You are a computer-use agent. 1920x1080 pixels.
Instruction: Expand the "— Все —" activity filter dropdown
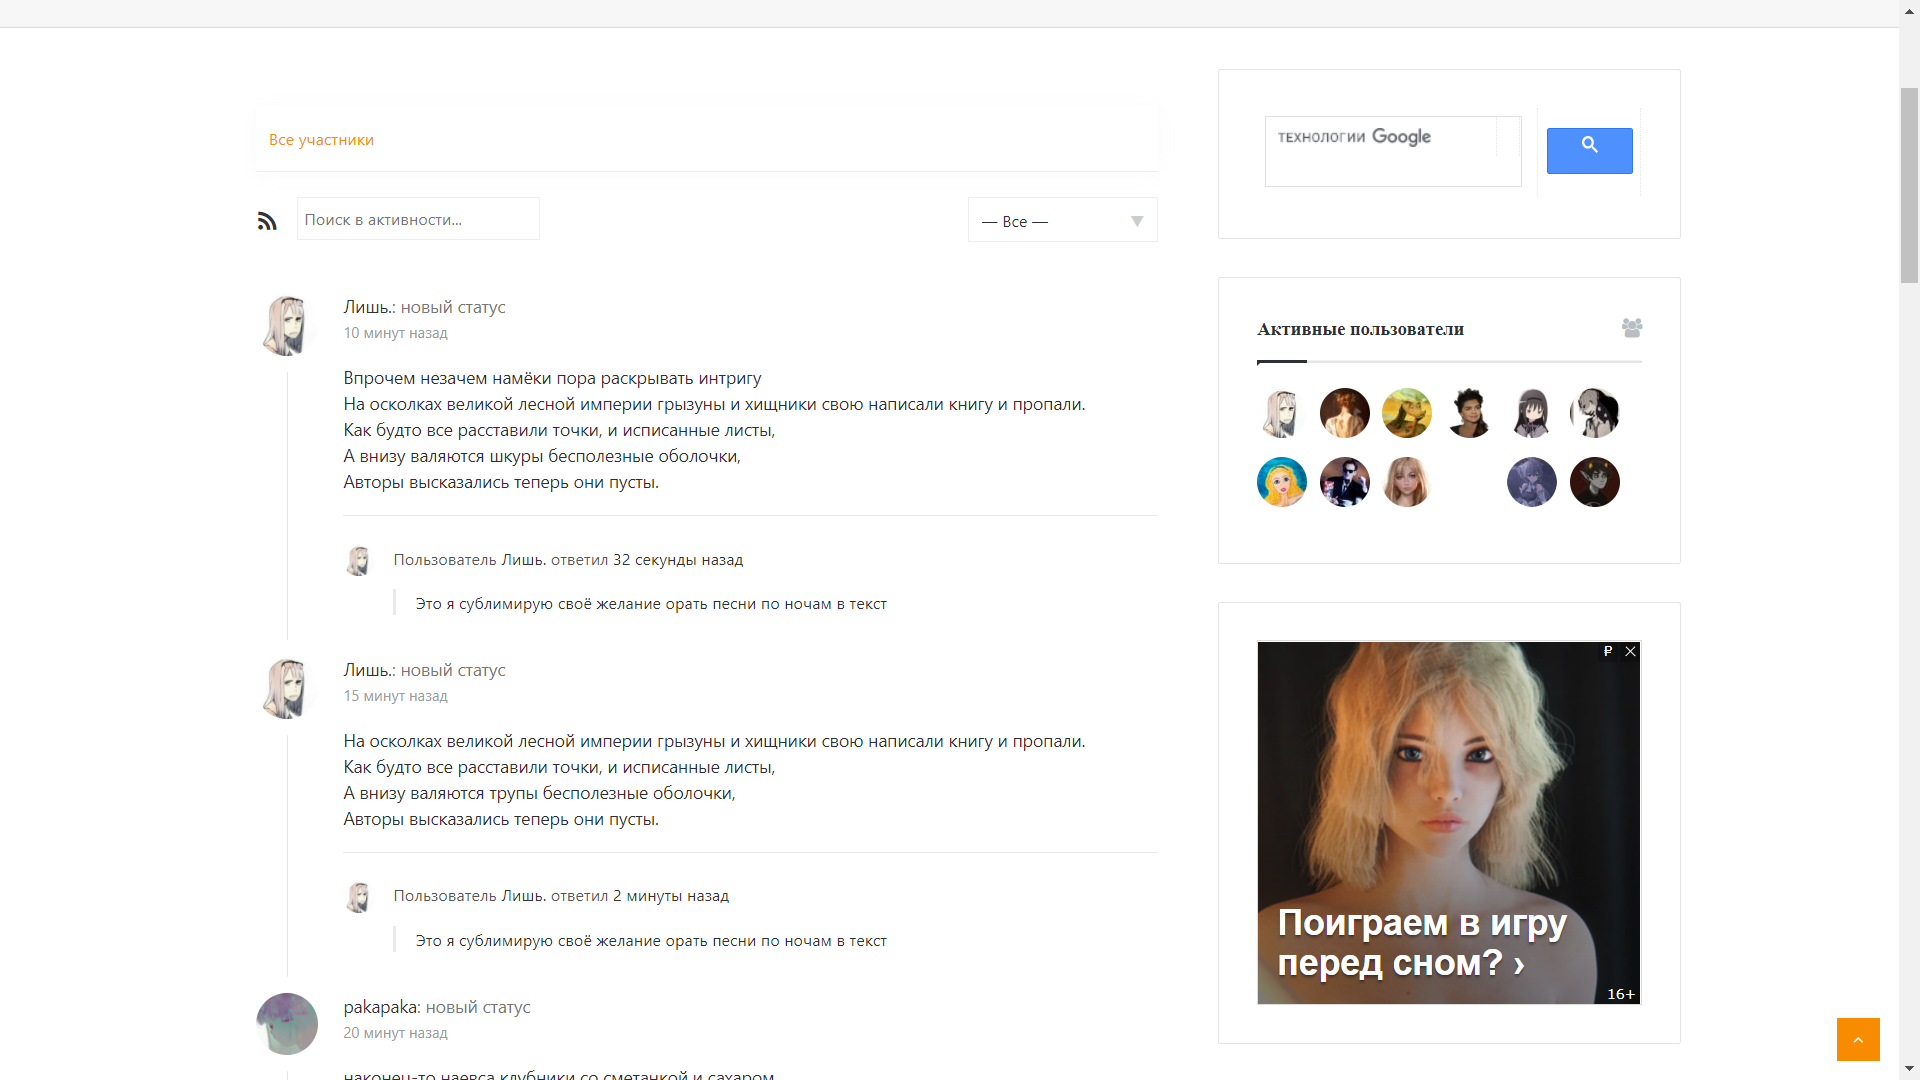click(x=1062, y=221)
